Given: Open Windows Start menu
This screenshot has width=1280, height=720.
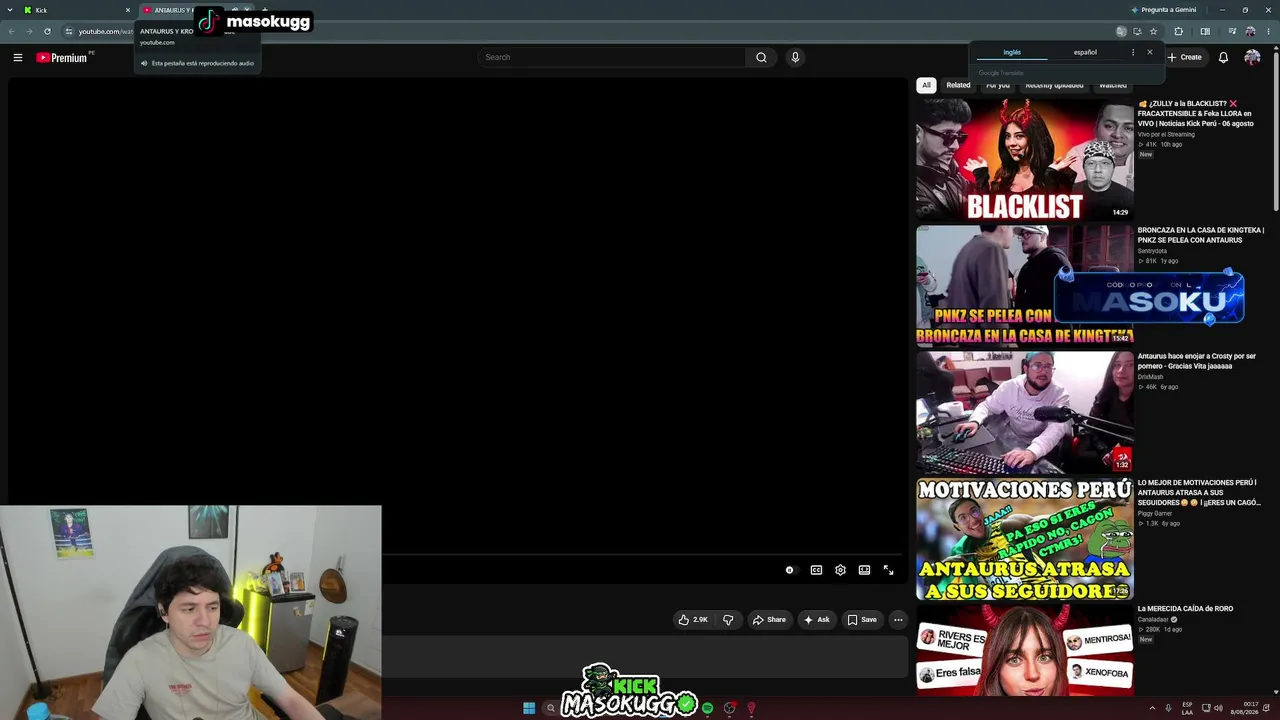Looking at the screenshot, I should pyautogui.click(x=529, y=708).
